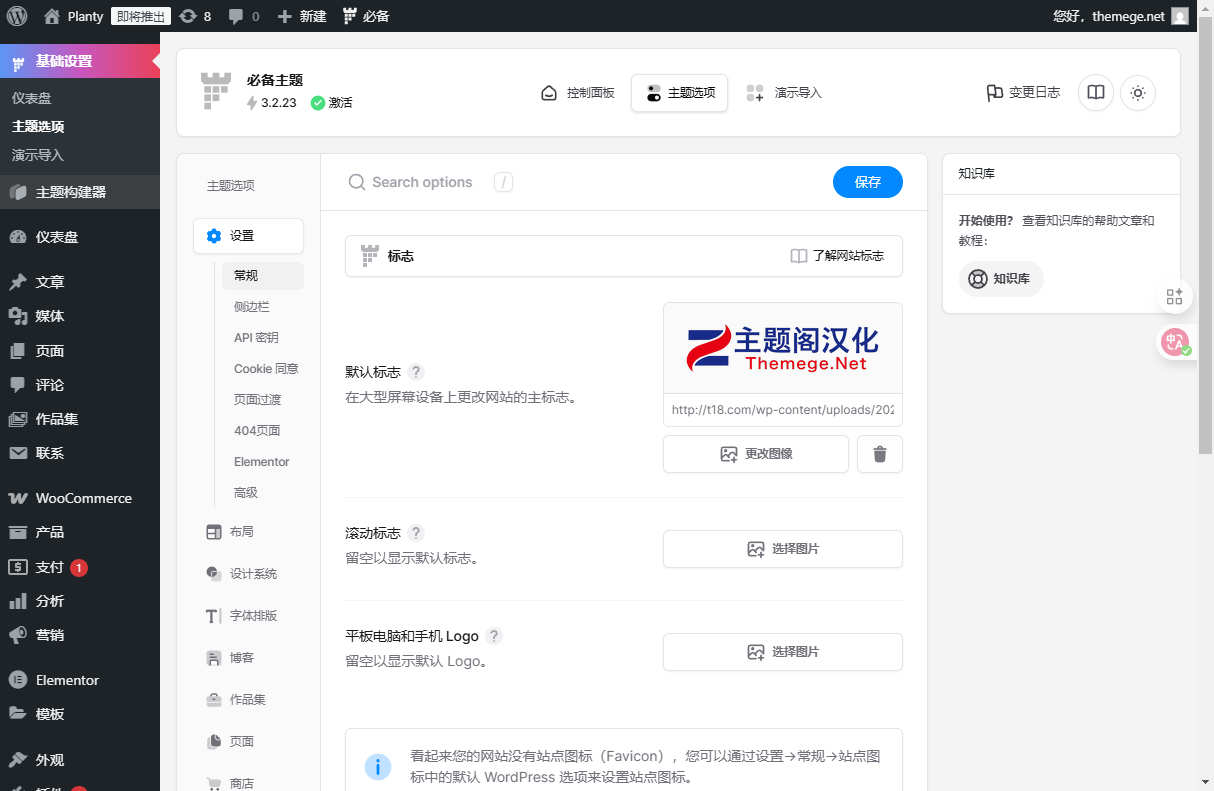Select API 密钥 under settings
The height and width of the screenshot is (791, 1214).
coord(256,338)
